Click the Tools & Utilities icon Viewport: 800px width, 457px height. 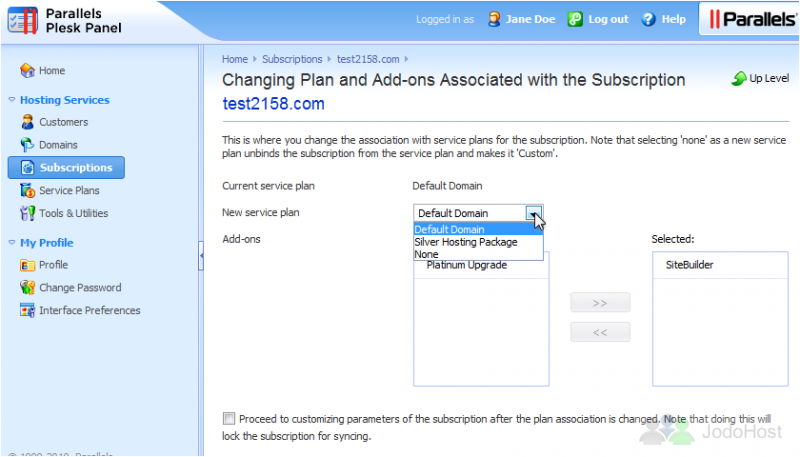pyautogui.click(x=27, y=213)
